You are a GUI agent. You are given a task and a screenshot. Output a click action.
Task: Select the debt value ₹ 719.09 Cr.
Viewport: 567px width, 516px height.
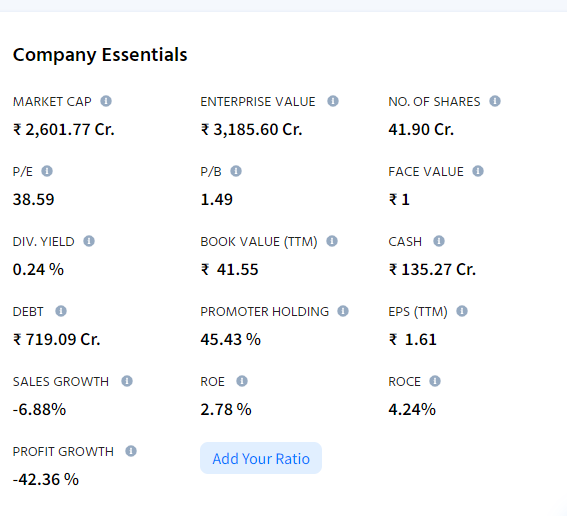pos(56,340)
